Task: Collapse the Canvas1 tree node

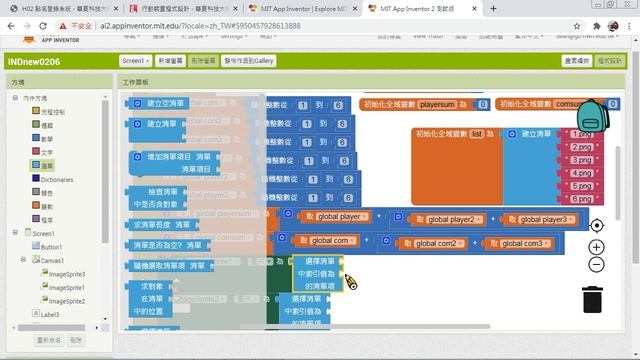Action: 23,260
